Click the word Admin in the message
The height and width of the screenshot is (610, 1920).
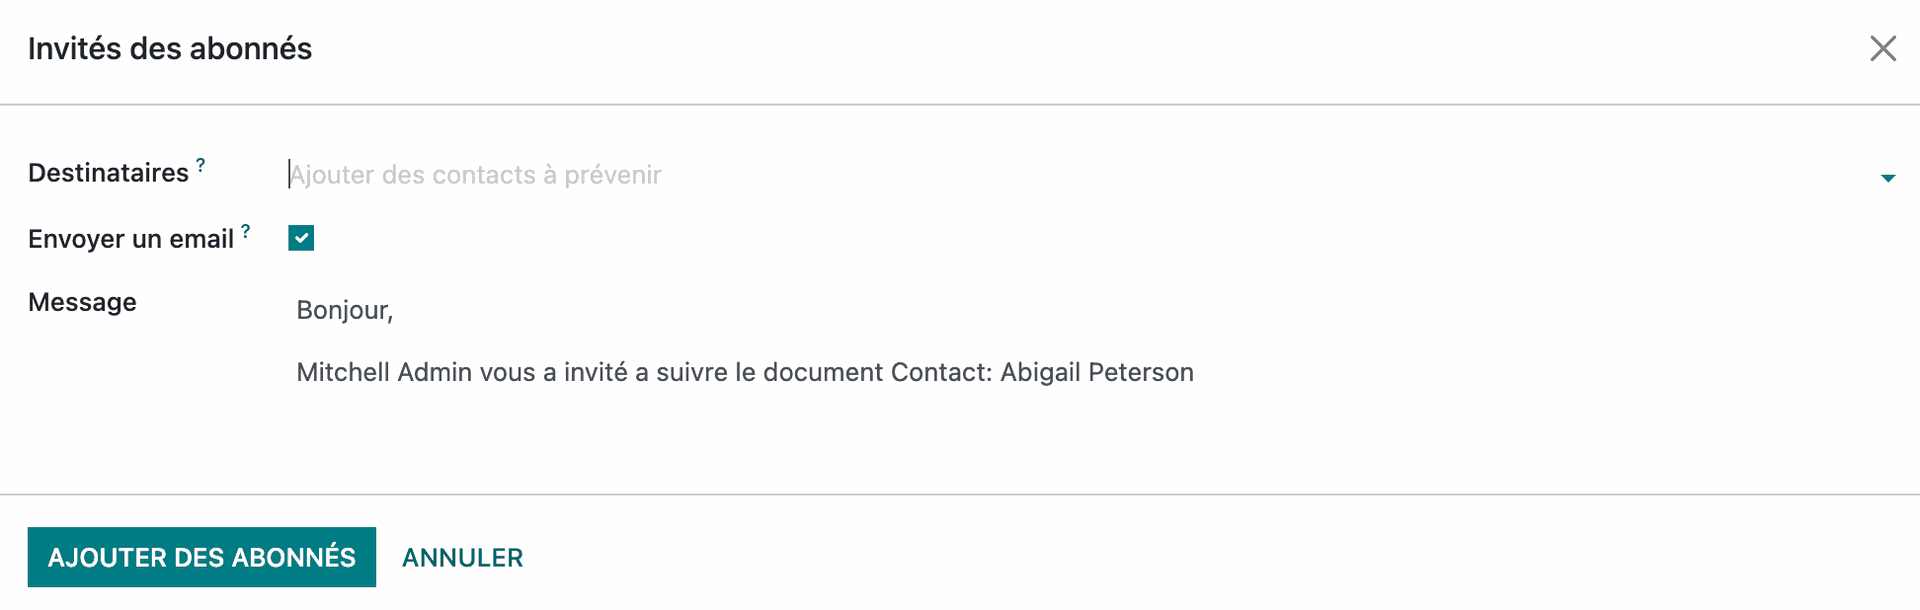(435, 372)
